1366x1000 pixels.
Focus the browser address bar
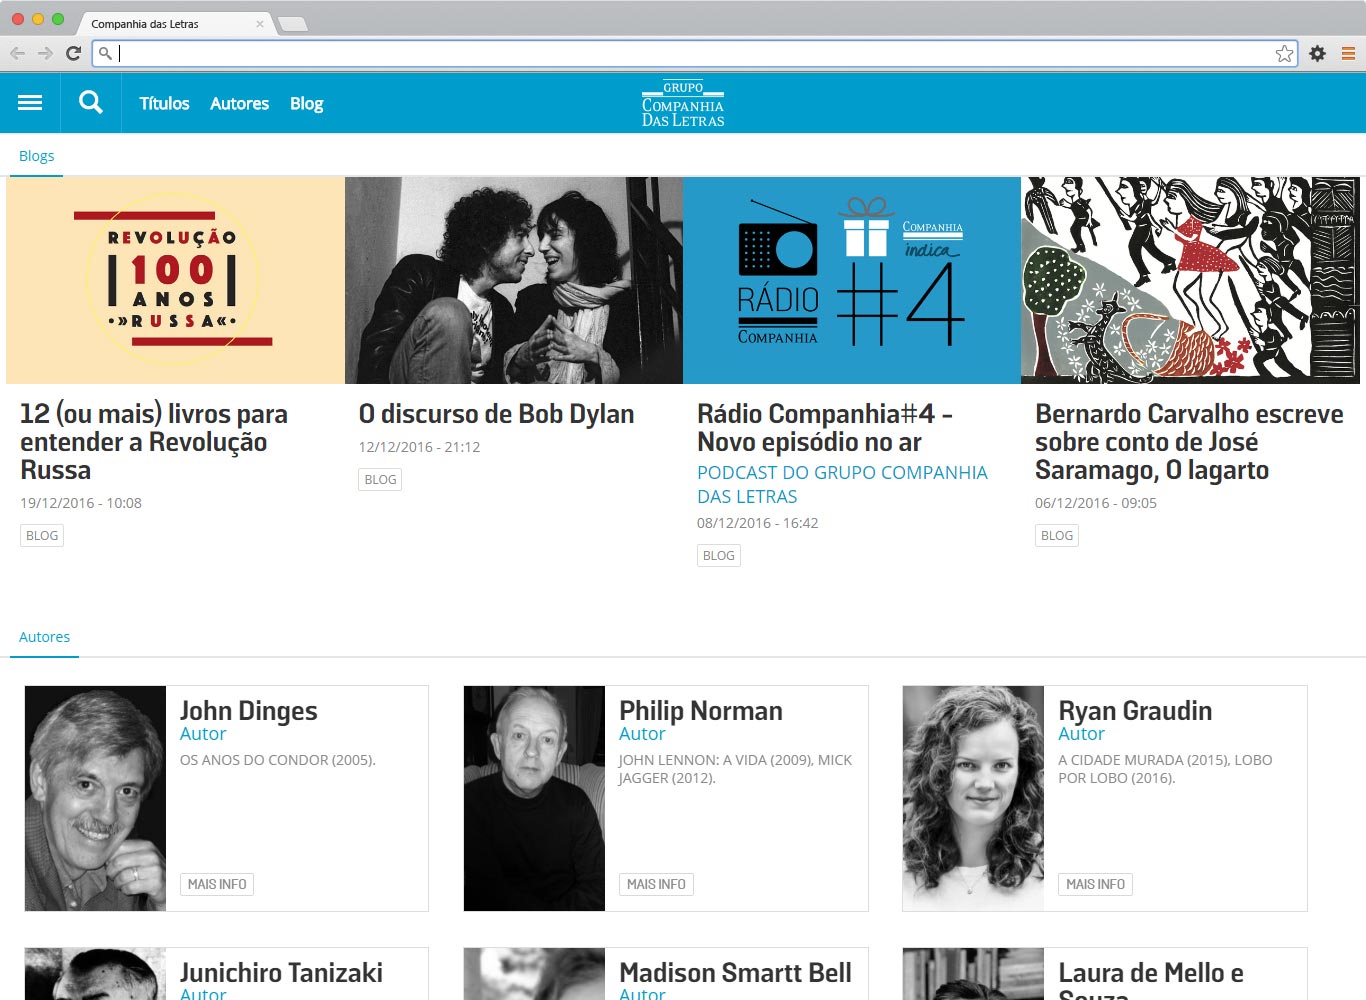coord(690,54)
